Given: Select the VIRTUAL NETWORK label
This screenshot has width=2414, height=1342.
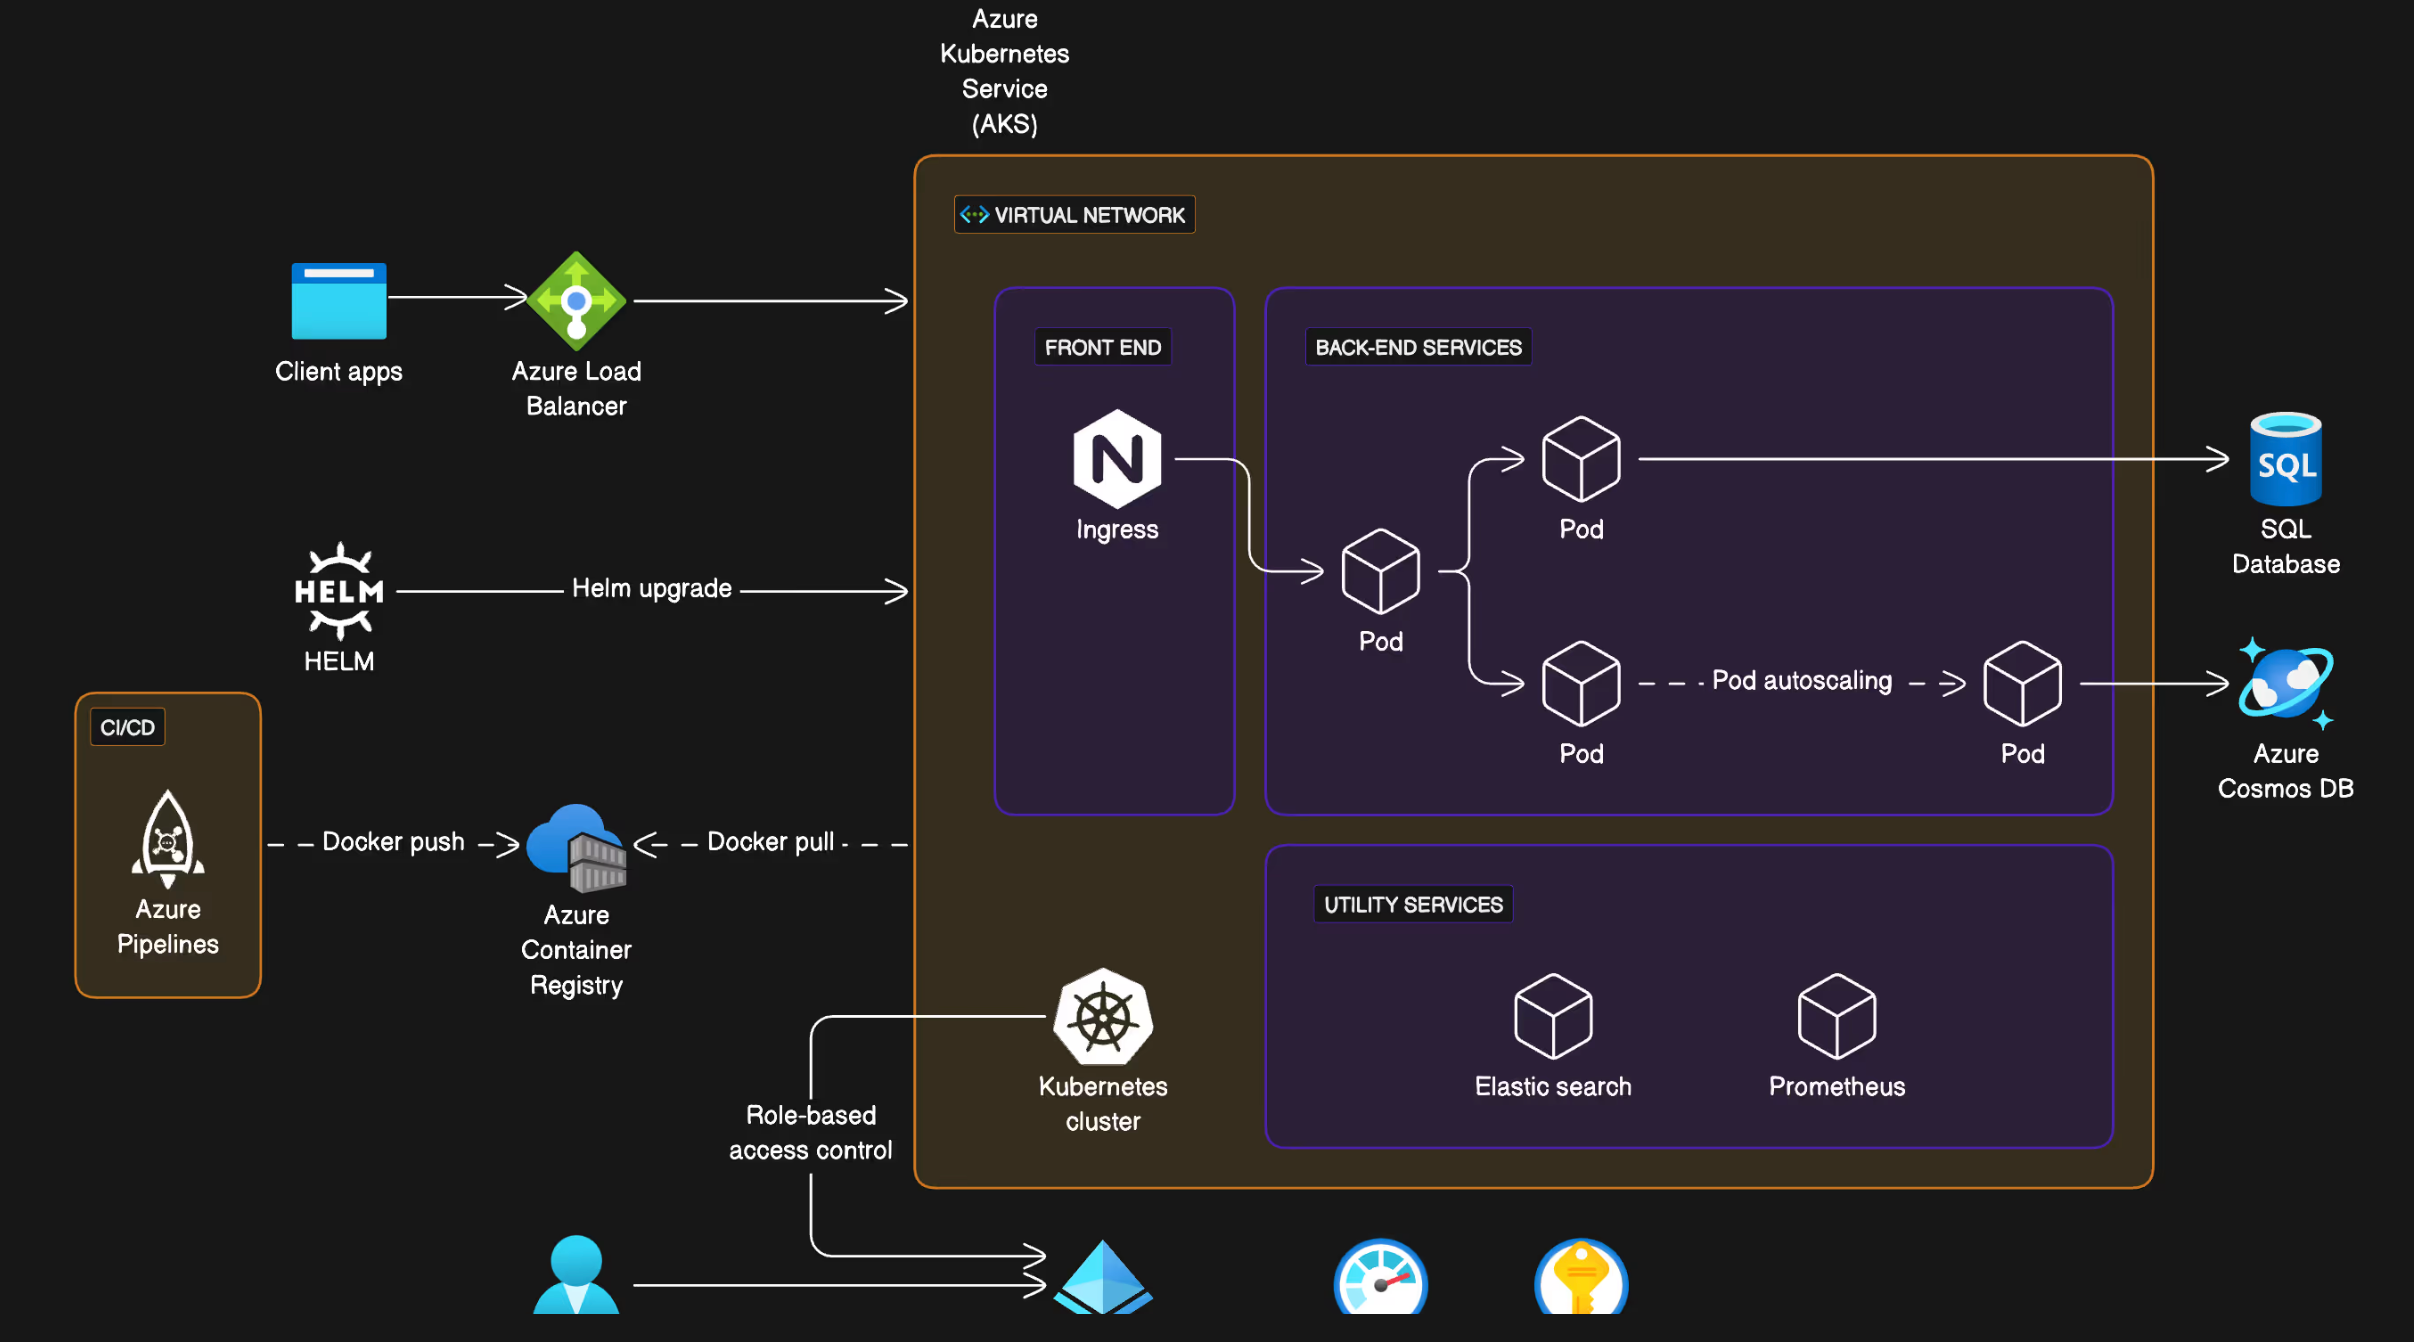Looking at the screenshot, I should 1089,215.
